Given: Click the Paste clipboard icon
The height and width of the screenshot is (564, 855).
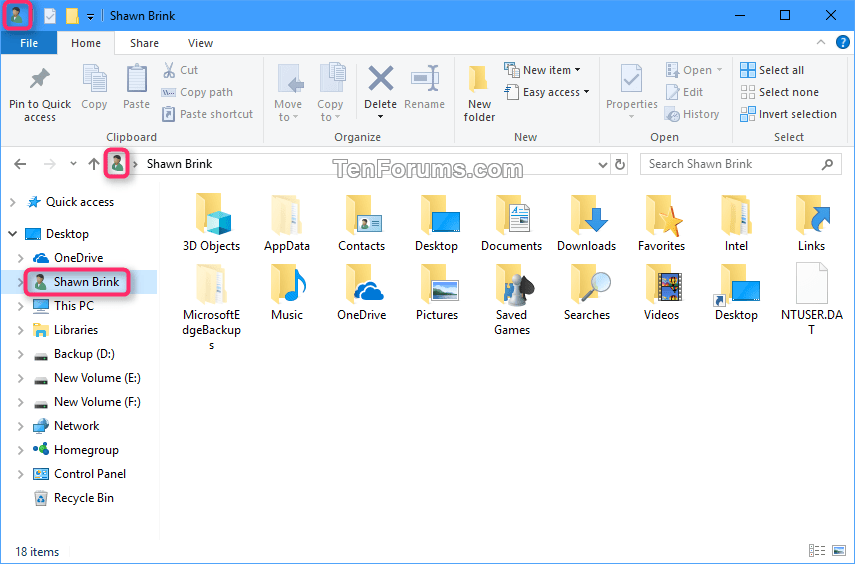Looking at the screenshot, I should (x=136, y=80).
